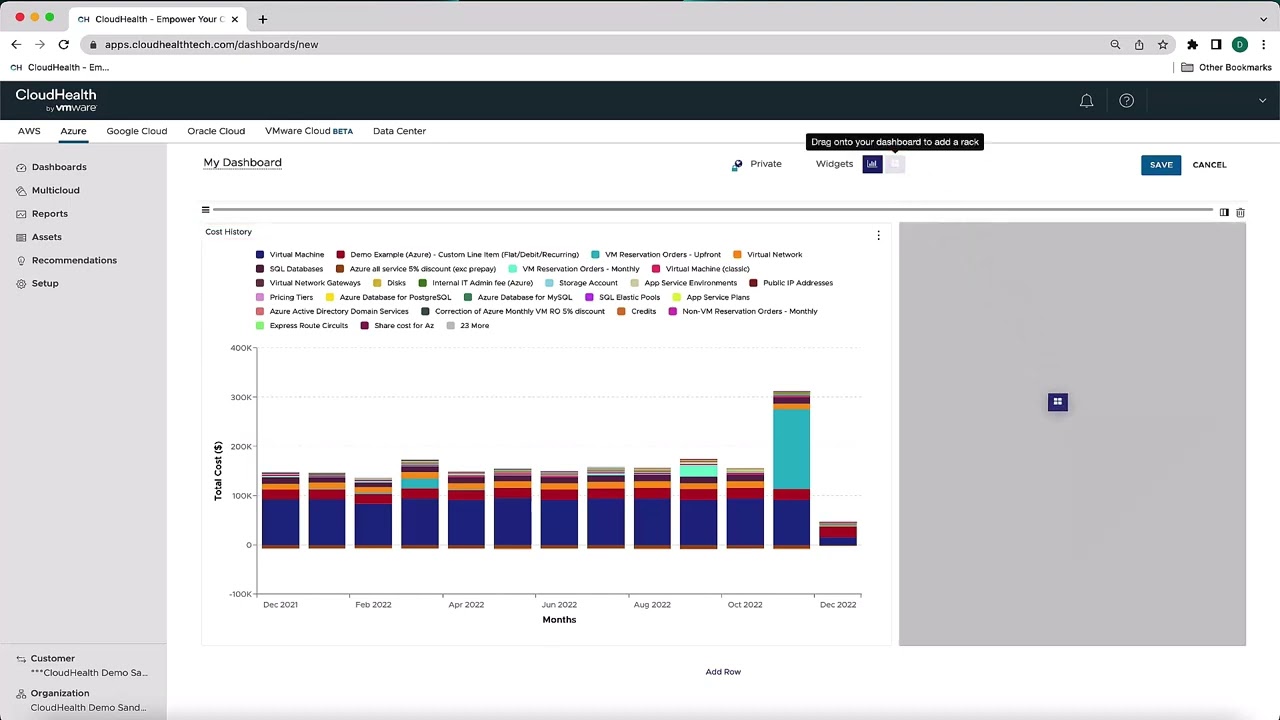Toggle Virtual Machine legend series
This screenshot has width=1280, height=720.
tap(290, 255)
